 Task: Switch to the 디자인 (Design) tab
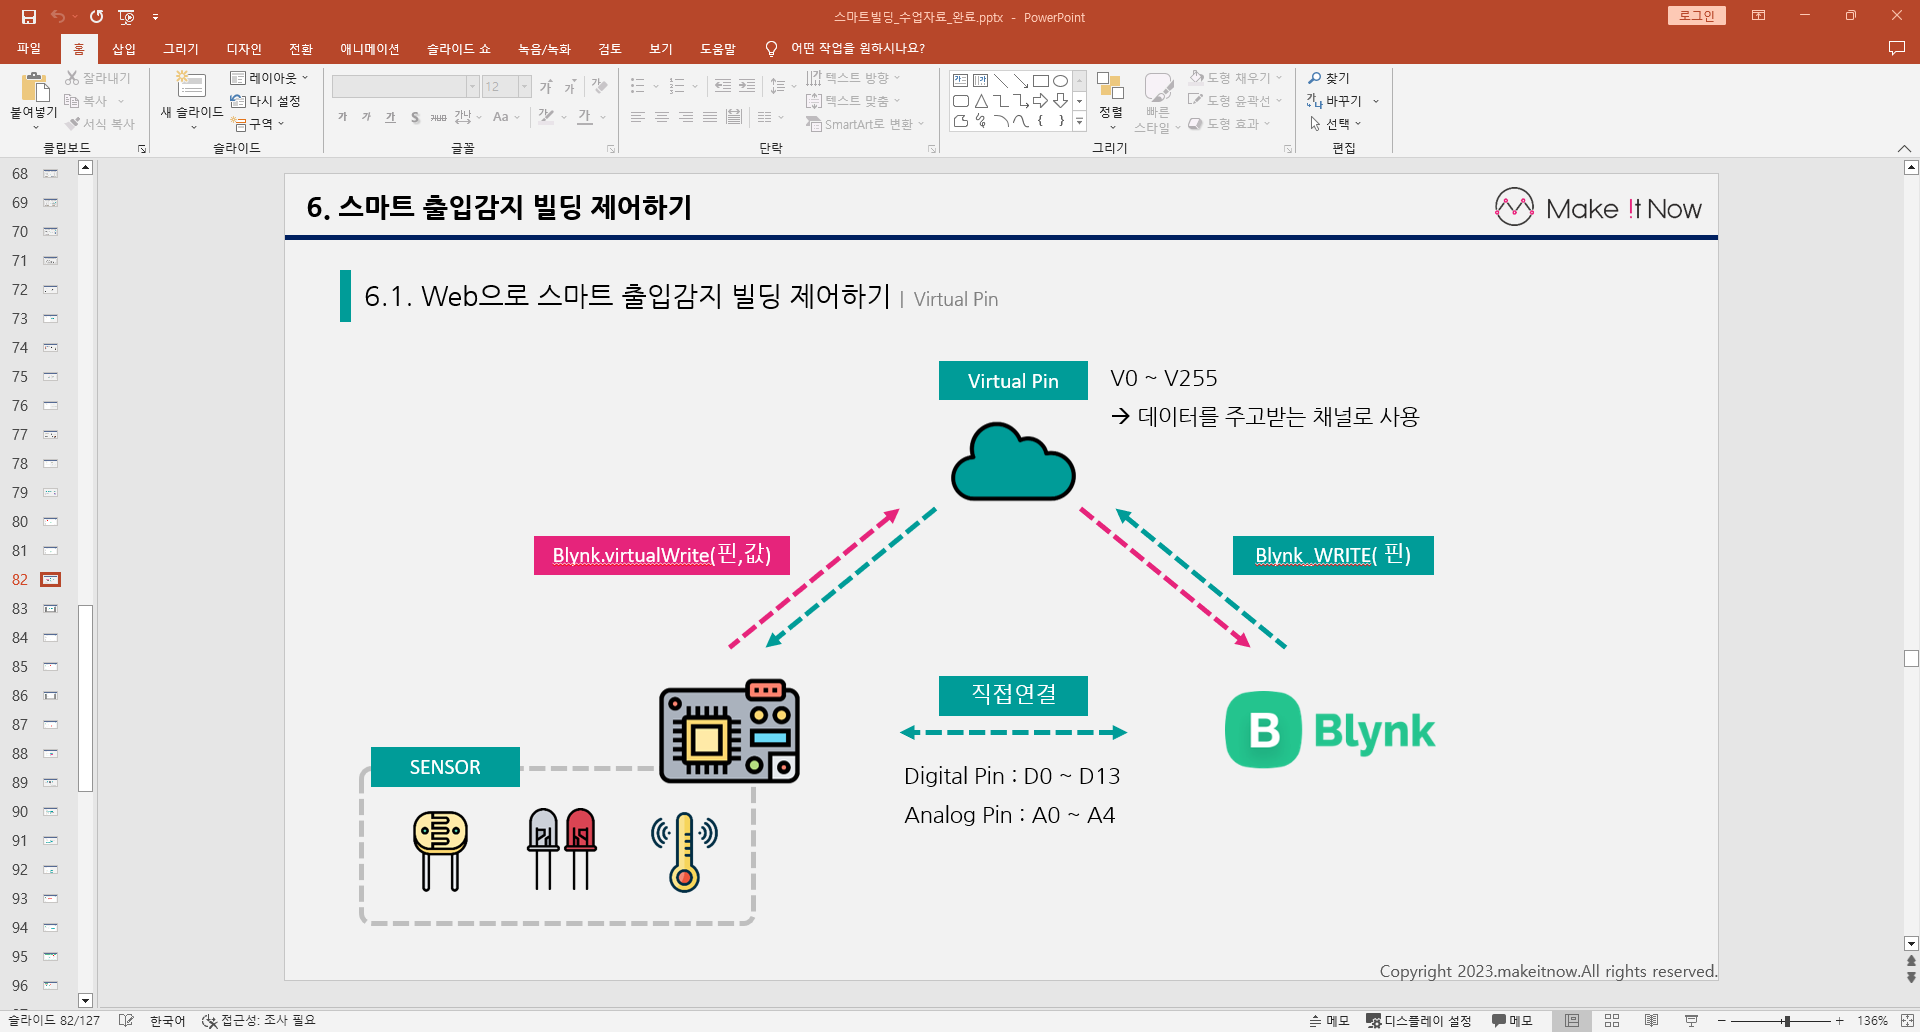(x=244, y=48)
